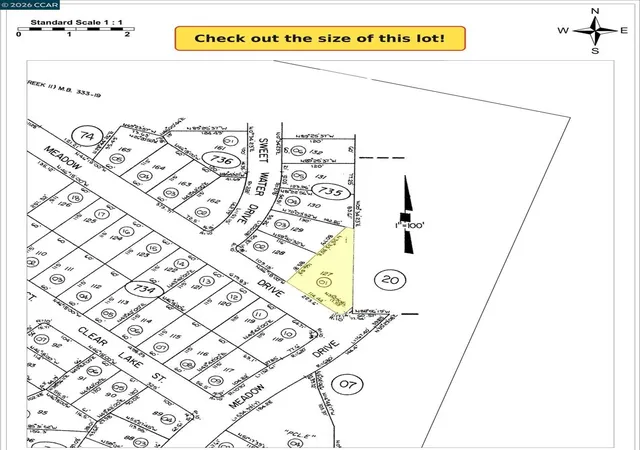Click the Standard Scale 1 : 1 bar

tap(76, 29)
